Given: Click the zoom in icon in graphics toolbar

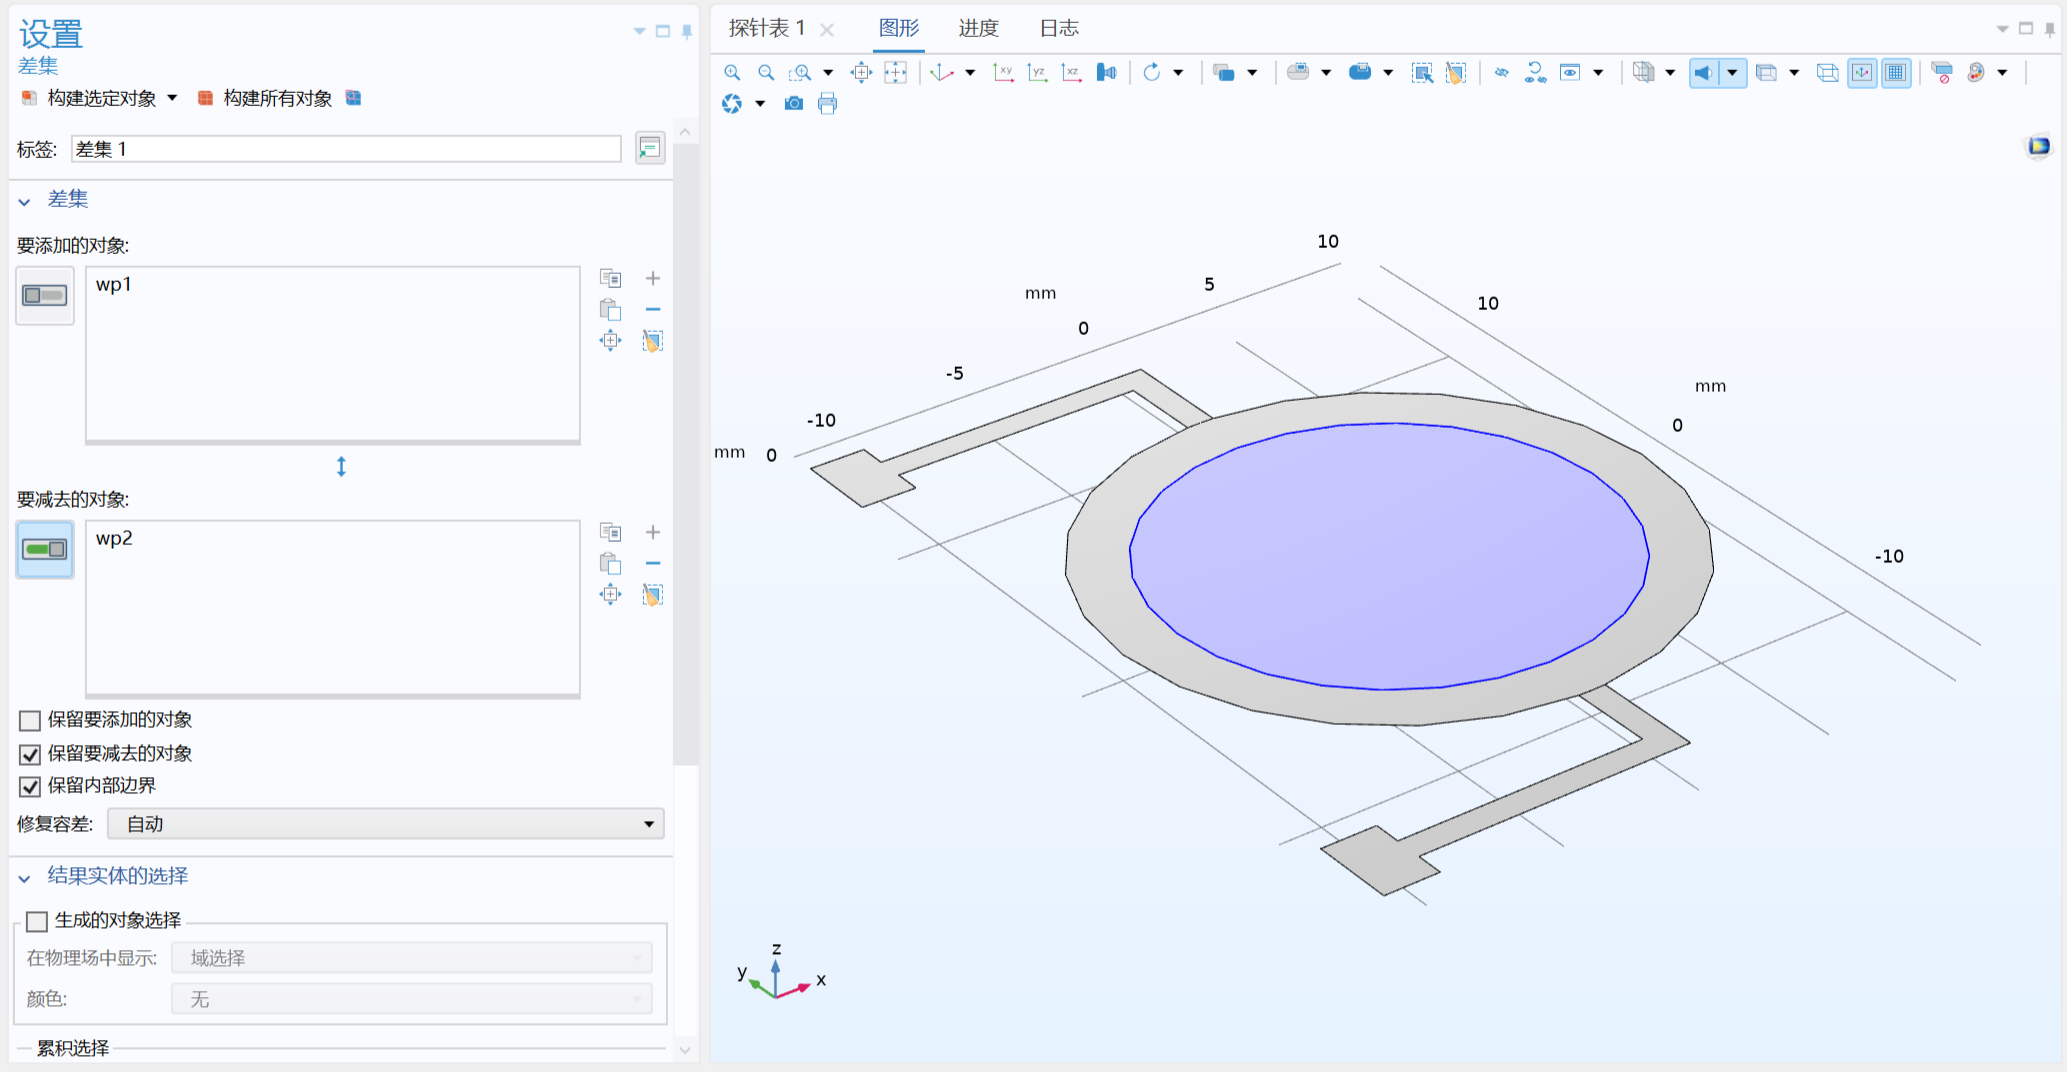Looking at the screenshot, I should pos(732,72).
